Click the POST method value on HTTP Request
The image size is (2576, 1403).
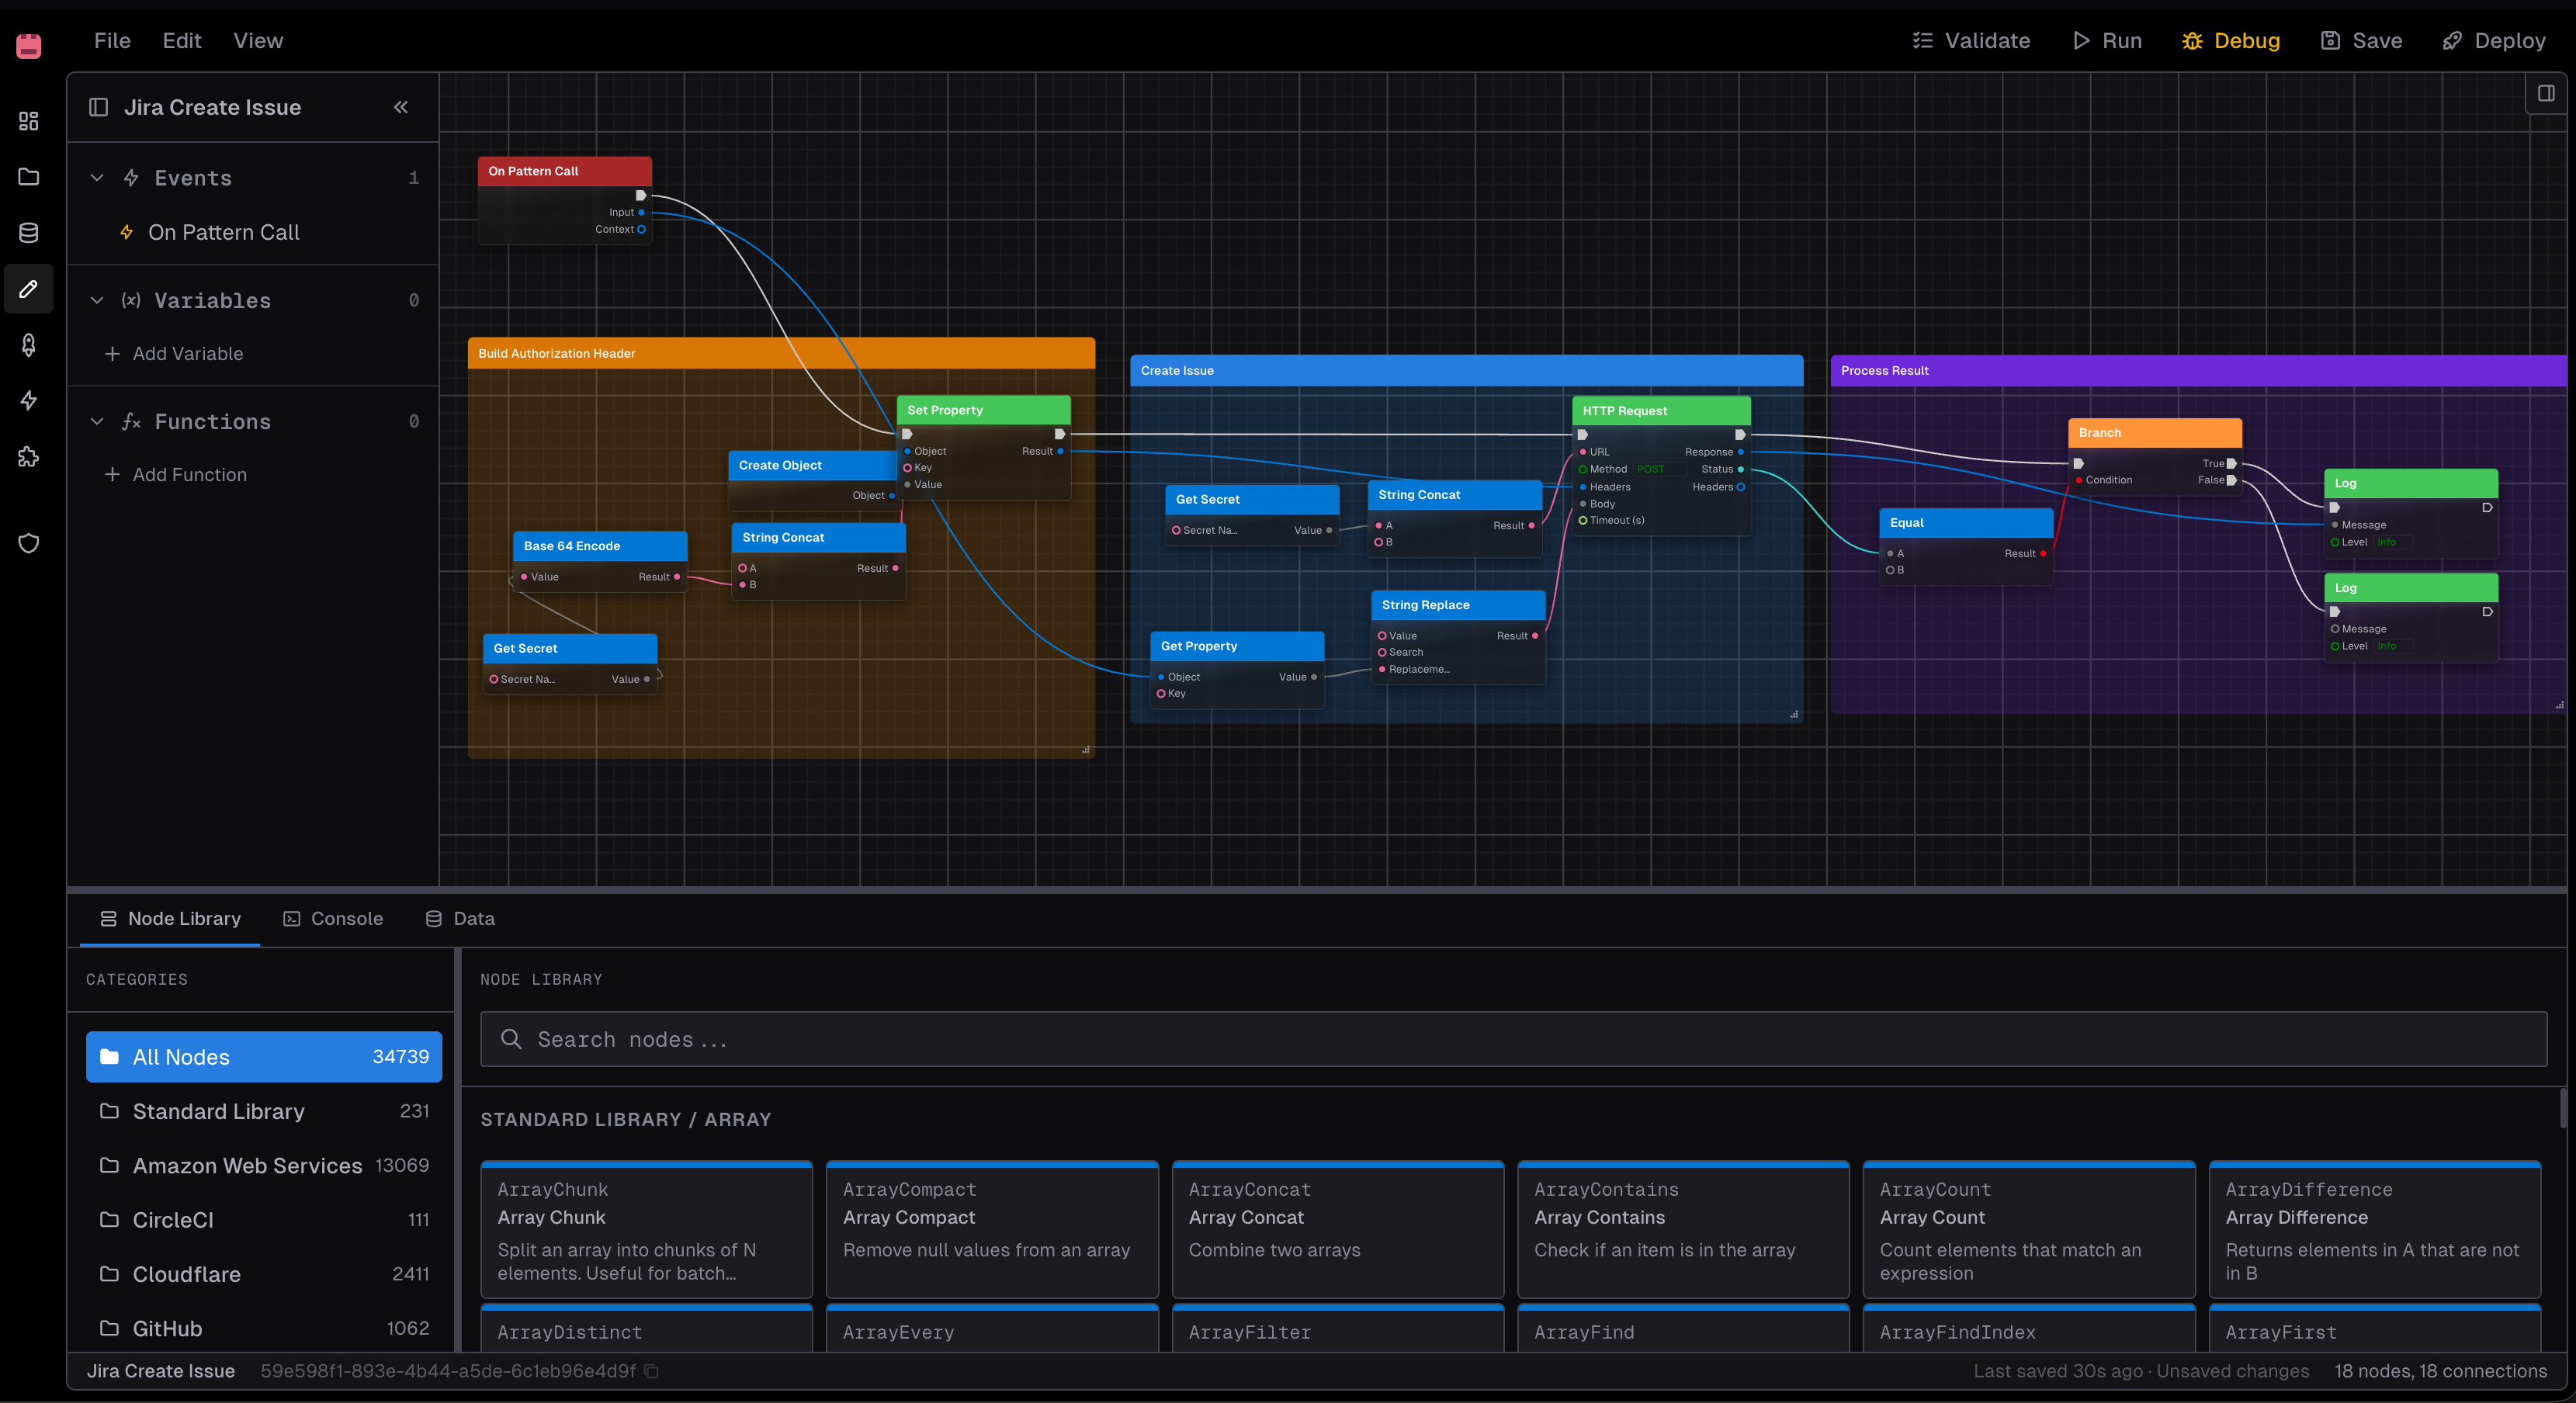pos(1651,469)
